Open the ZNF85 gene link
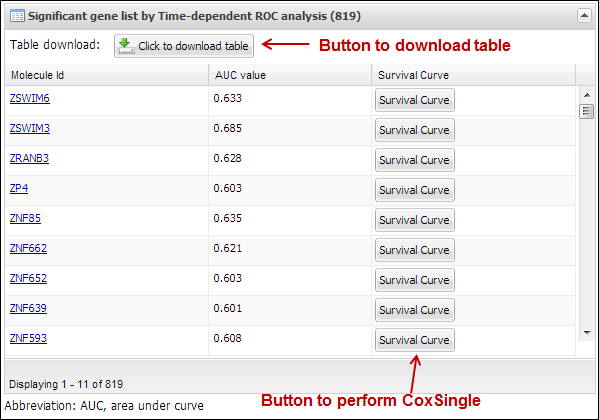The height and width of the screenshot is (420, 599). pyautogui.click(x=25, y=218)
